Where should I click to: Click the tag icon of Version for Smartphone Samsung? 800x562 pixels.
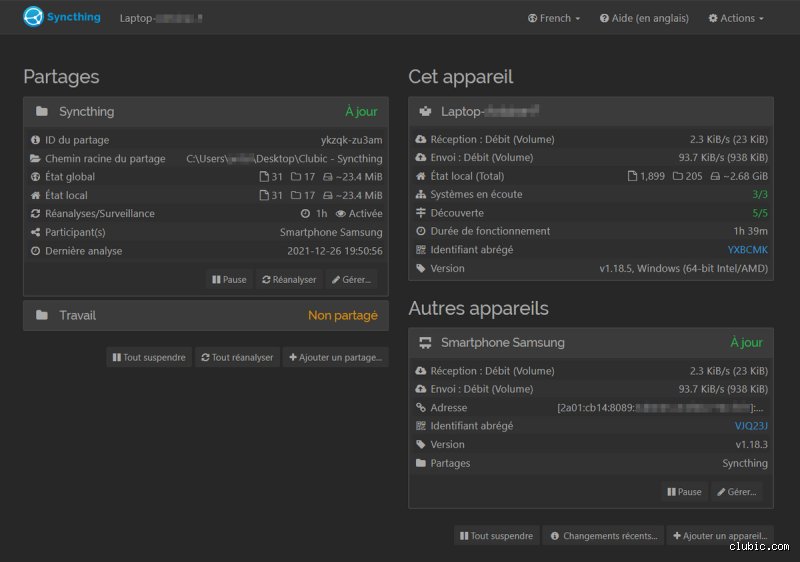point(420,445)
